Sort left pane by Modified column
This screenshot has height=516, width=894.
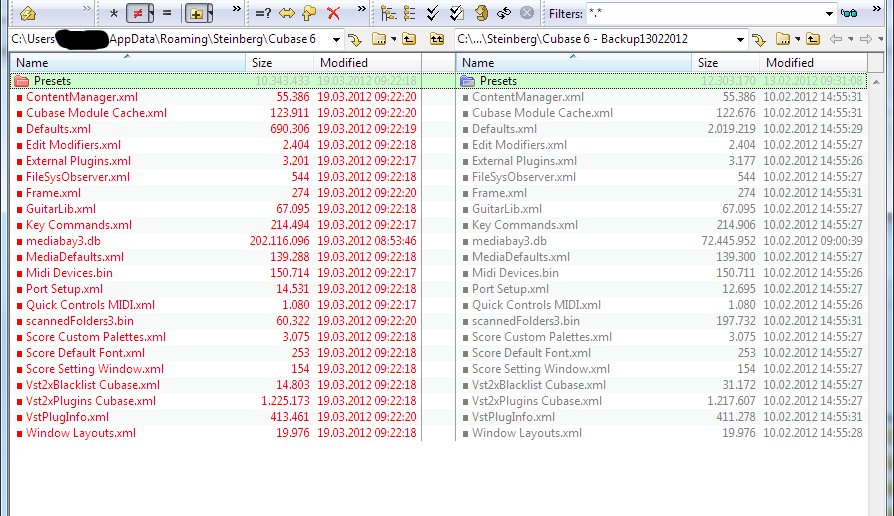point(367,63)
